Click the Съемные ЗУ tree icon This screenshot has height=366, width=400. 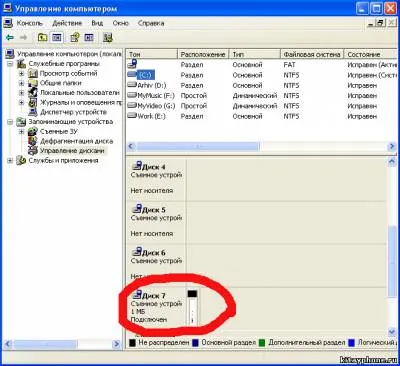pos(33,131)
